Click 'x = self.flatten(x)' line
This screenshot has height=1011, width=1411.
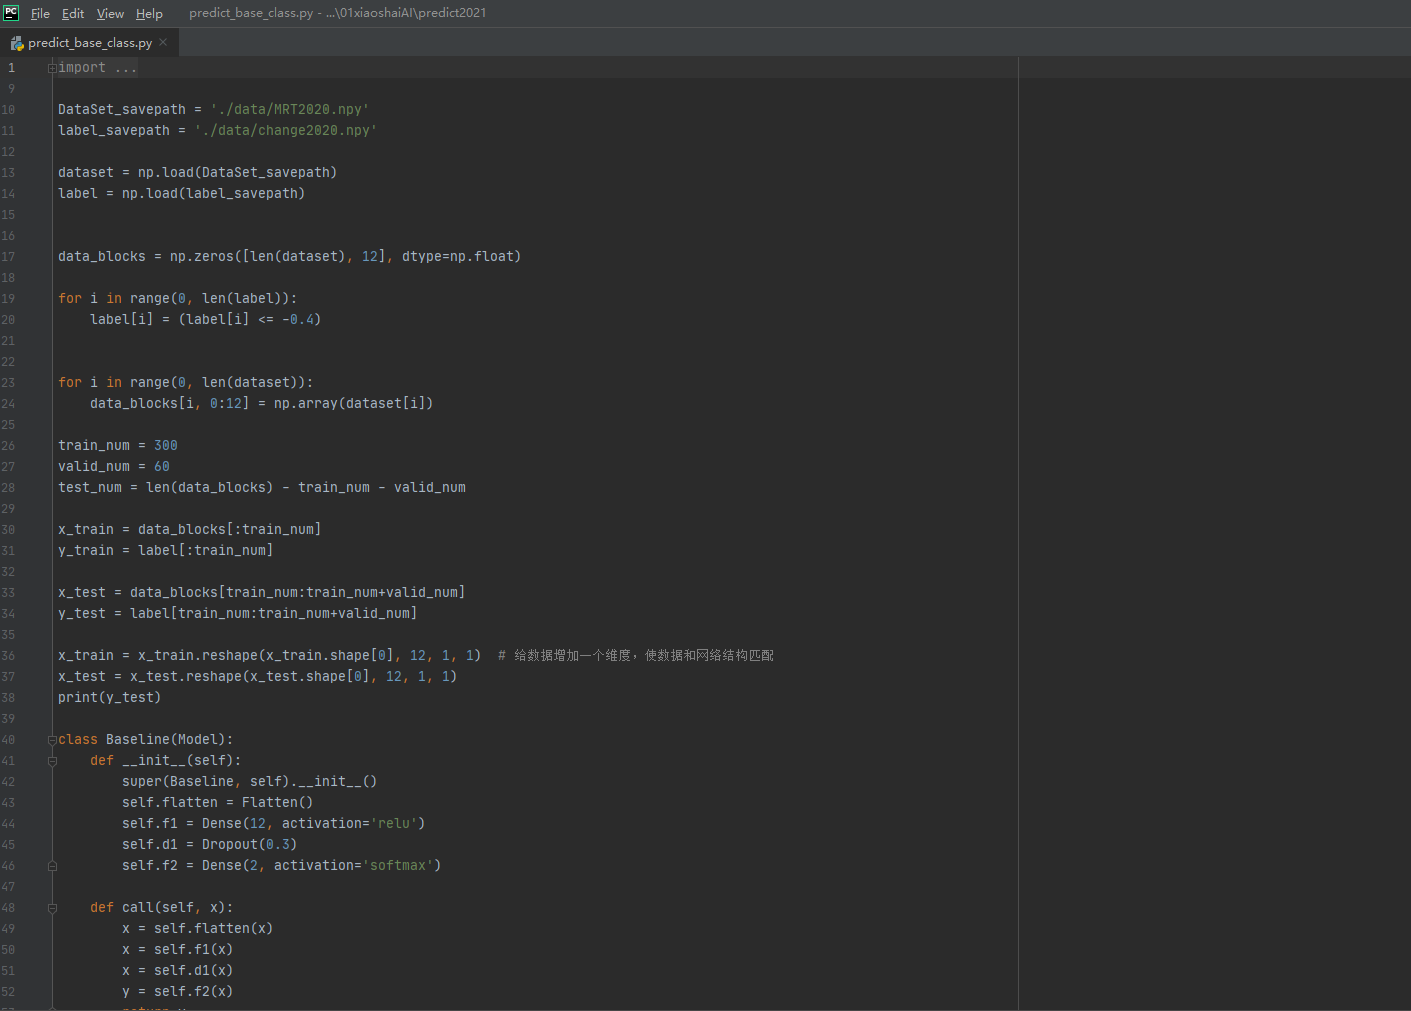tap(197, 929)
